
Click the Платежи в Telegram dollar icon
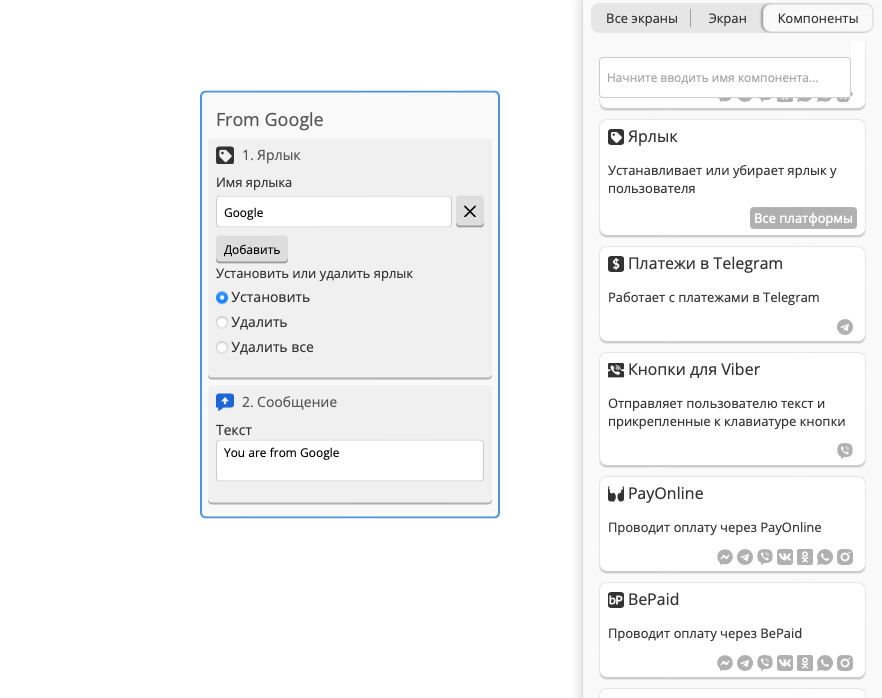click(x=616, y=263)
